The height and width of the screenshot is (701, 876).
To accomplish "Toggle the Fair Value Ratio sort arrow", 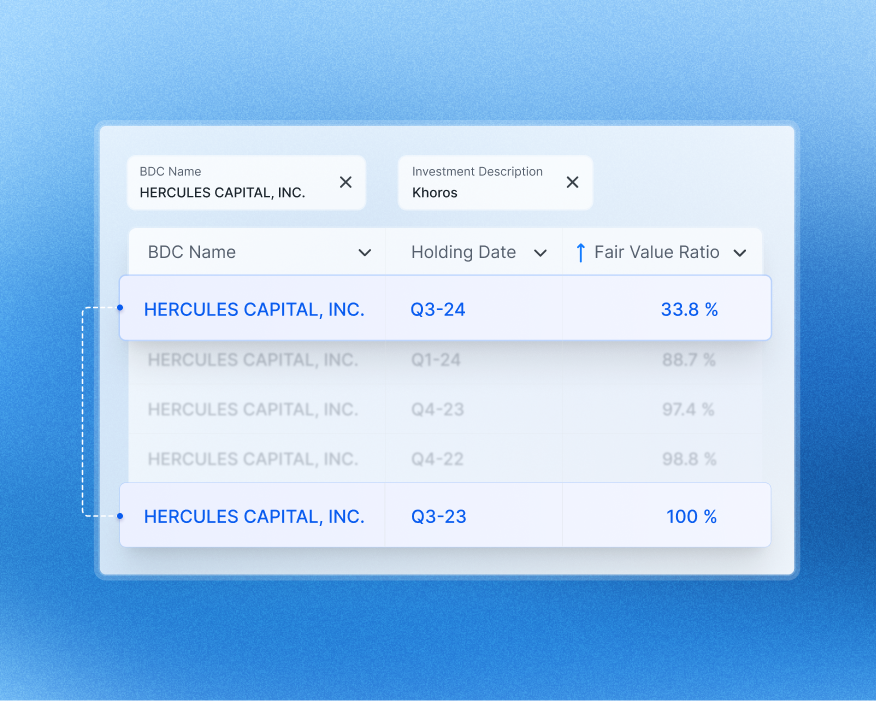I will pyautogui.click(x=580, y=252).
